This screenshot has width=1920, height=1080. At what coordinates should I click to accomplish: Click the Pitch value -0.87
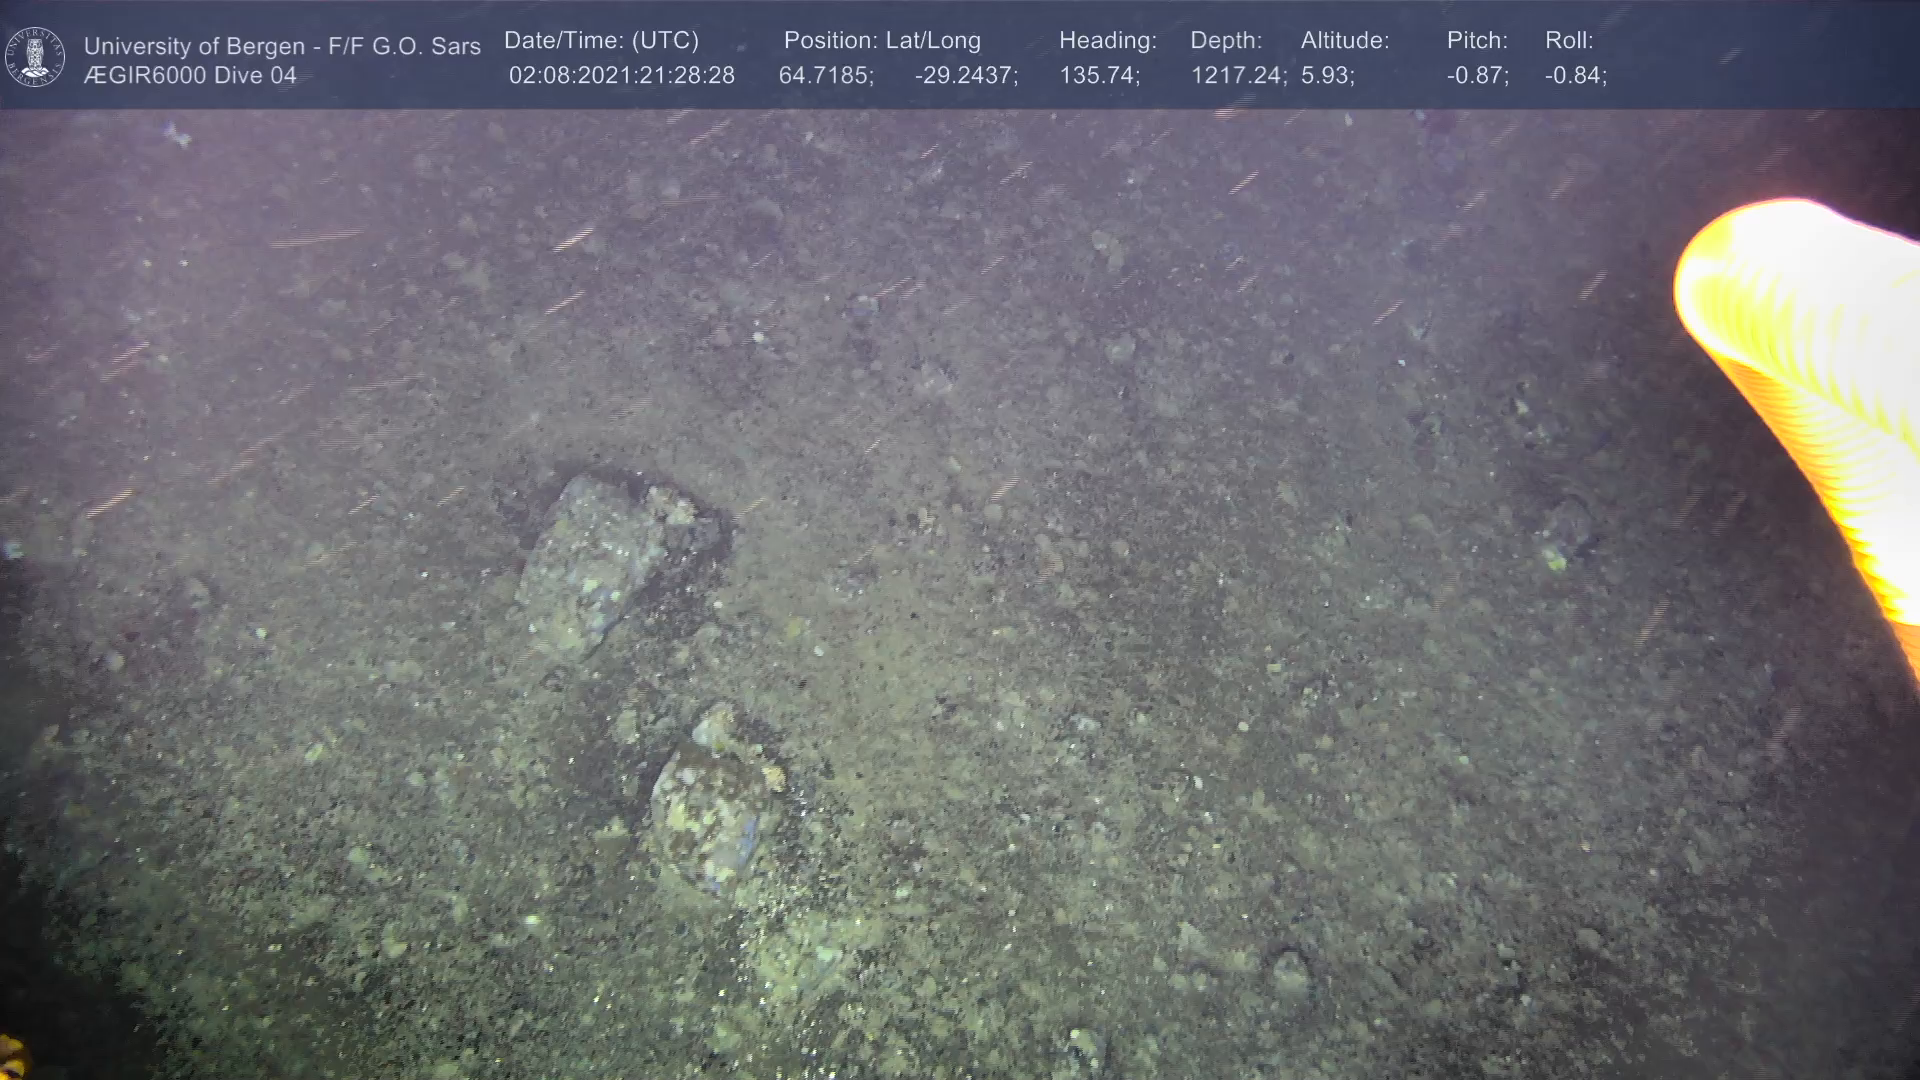click(1477, 76)
